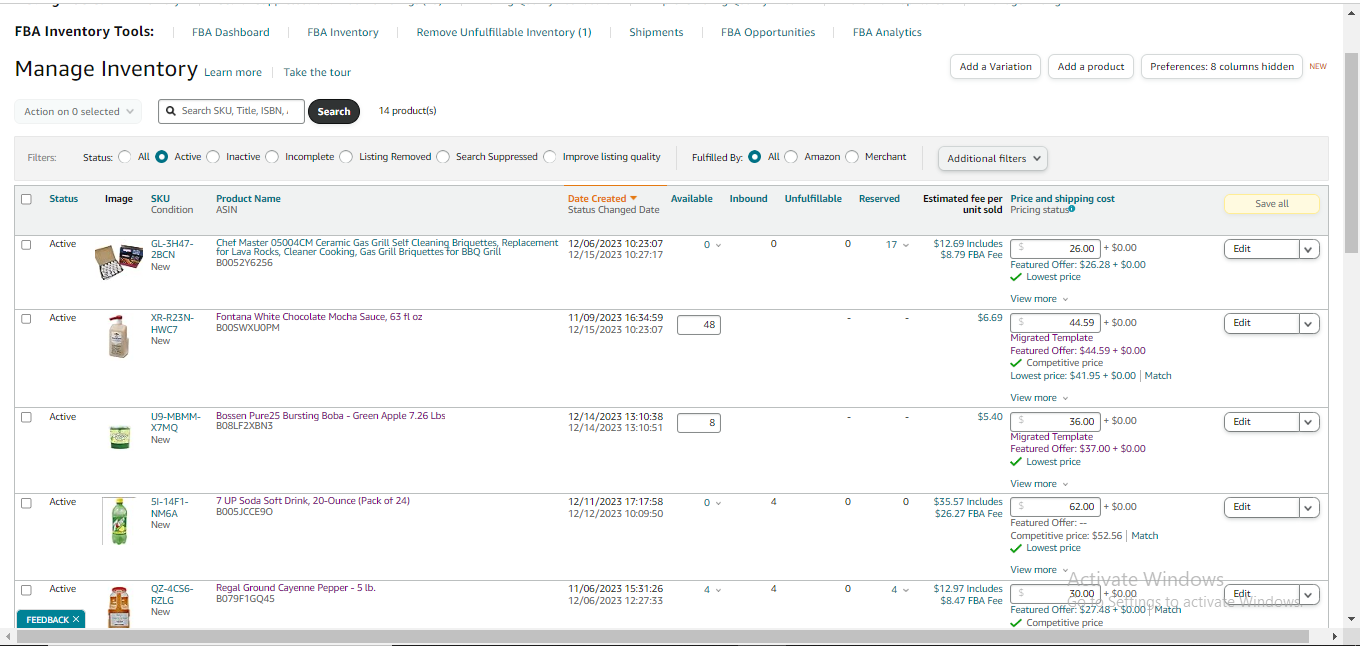This screenshot has width=1360, height=646.
Task: Select the All status radio button
Action: [125, 157]
